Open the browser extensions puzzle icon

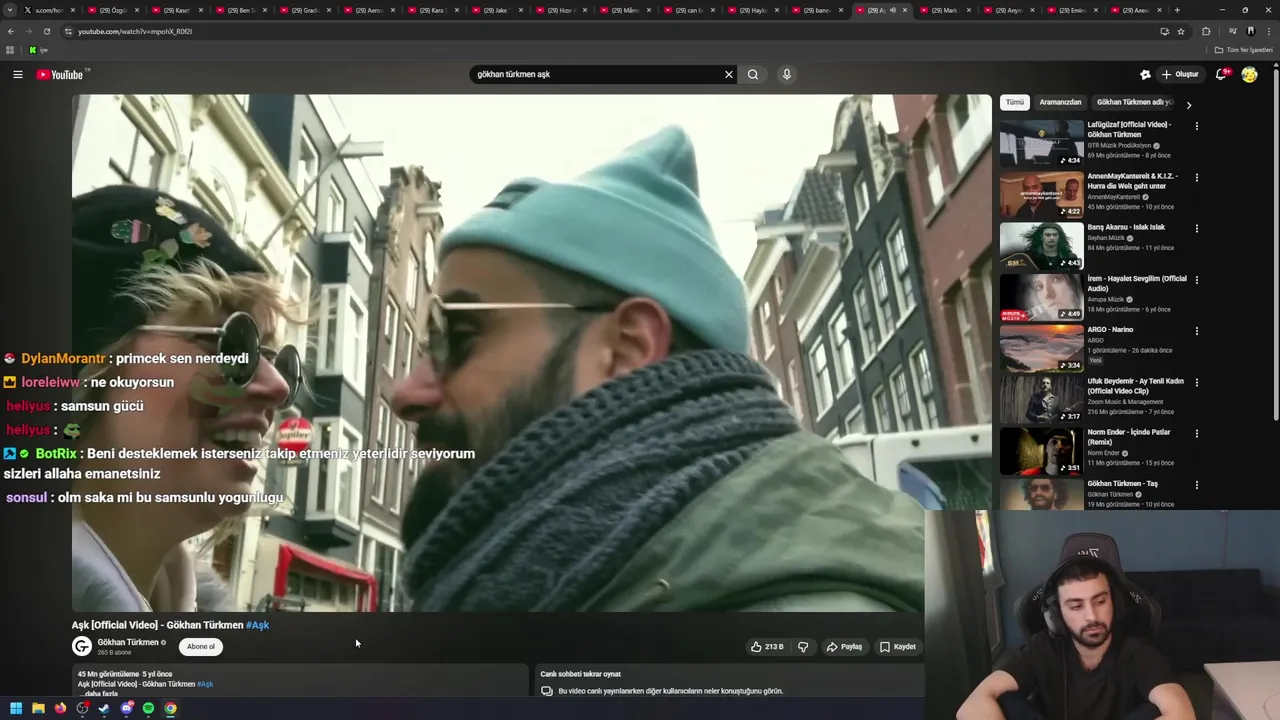click(x=1206, y=31)
